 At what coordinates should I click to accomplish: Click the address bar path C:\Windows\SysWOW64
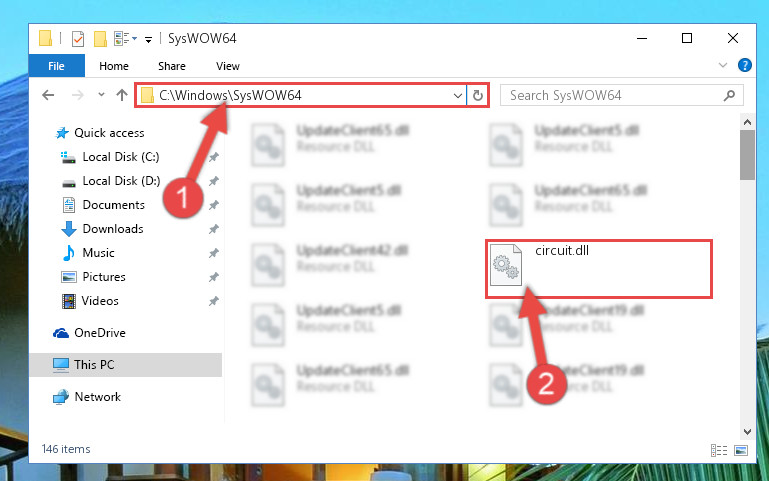tap(230, 95)
